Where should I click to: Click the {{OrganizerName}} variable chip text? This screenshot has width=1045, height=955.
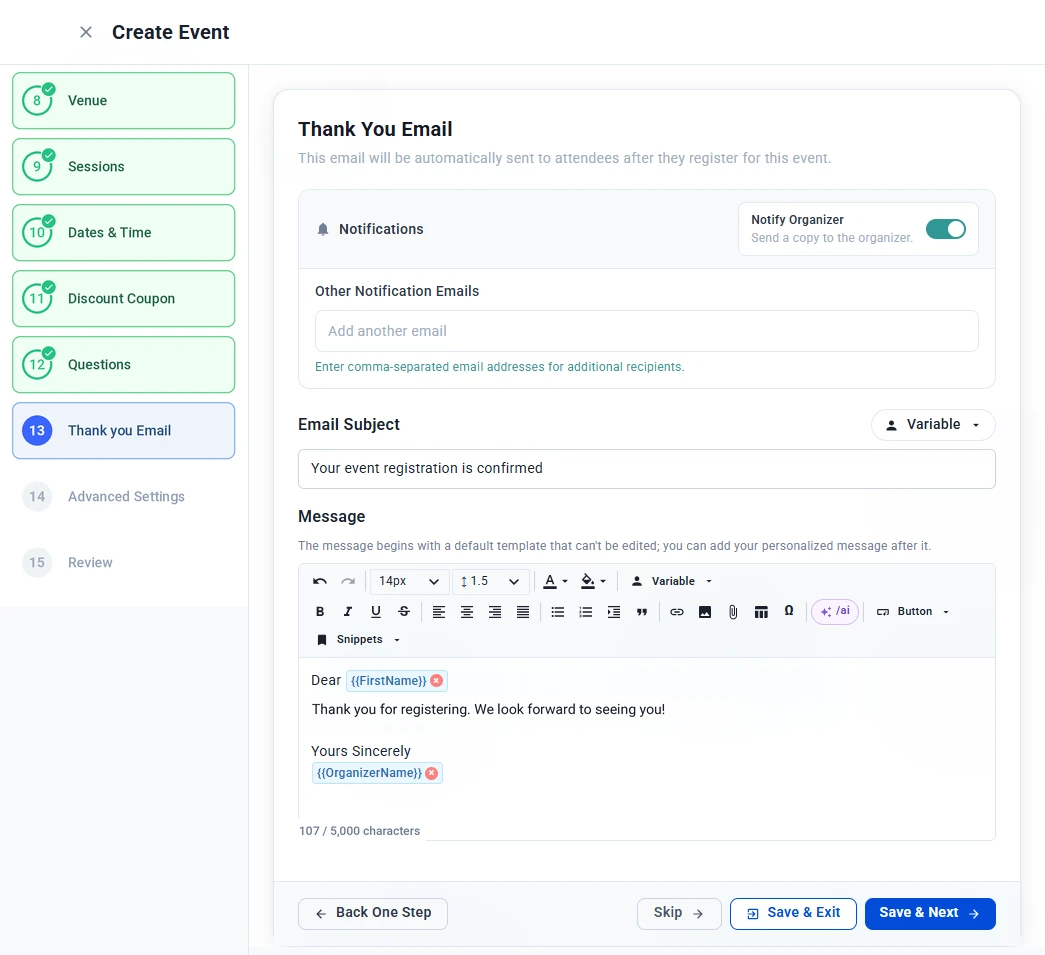coord(369,773)
